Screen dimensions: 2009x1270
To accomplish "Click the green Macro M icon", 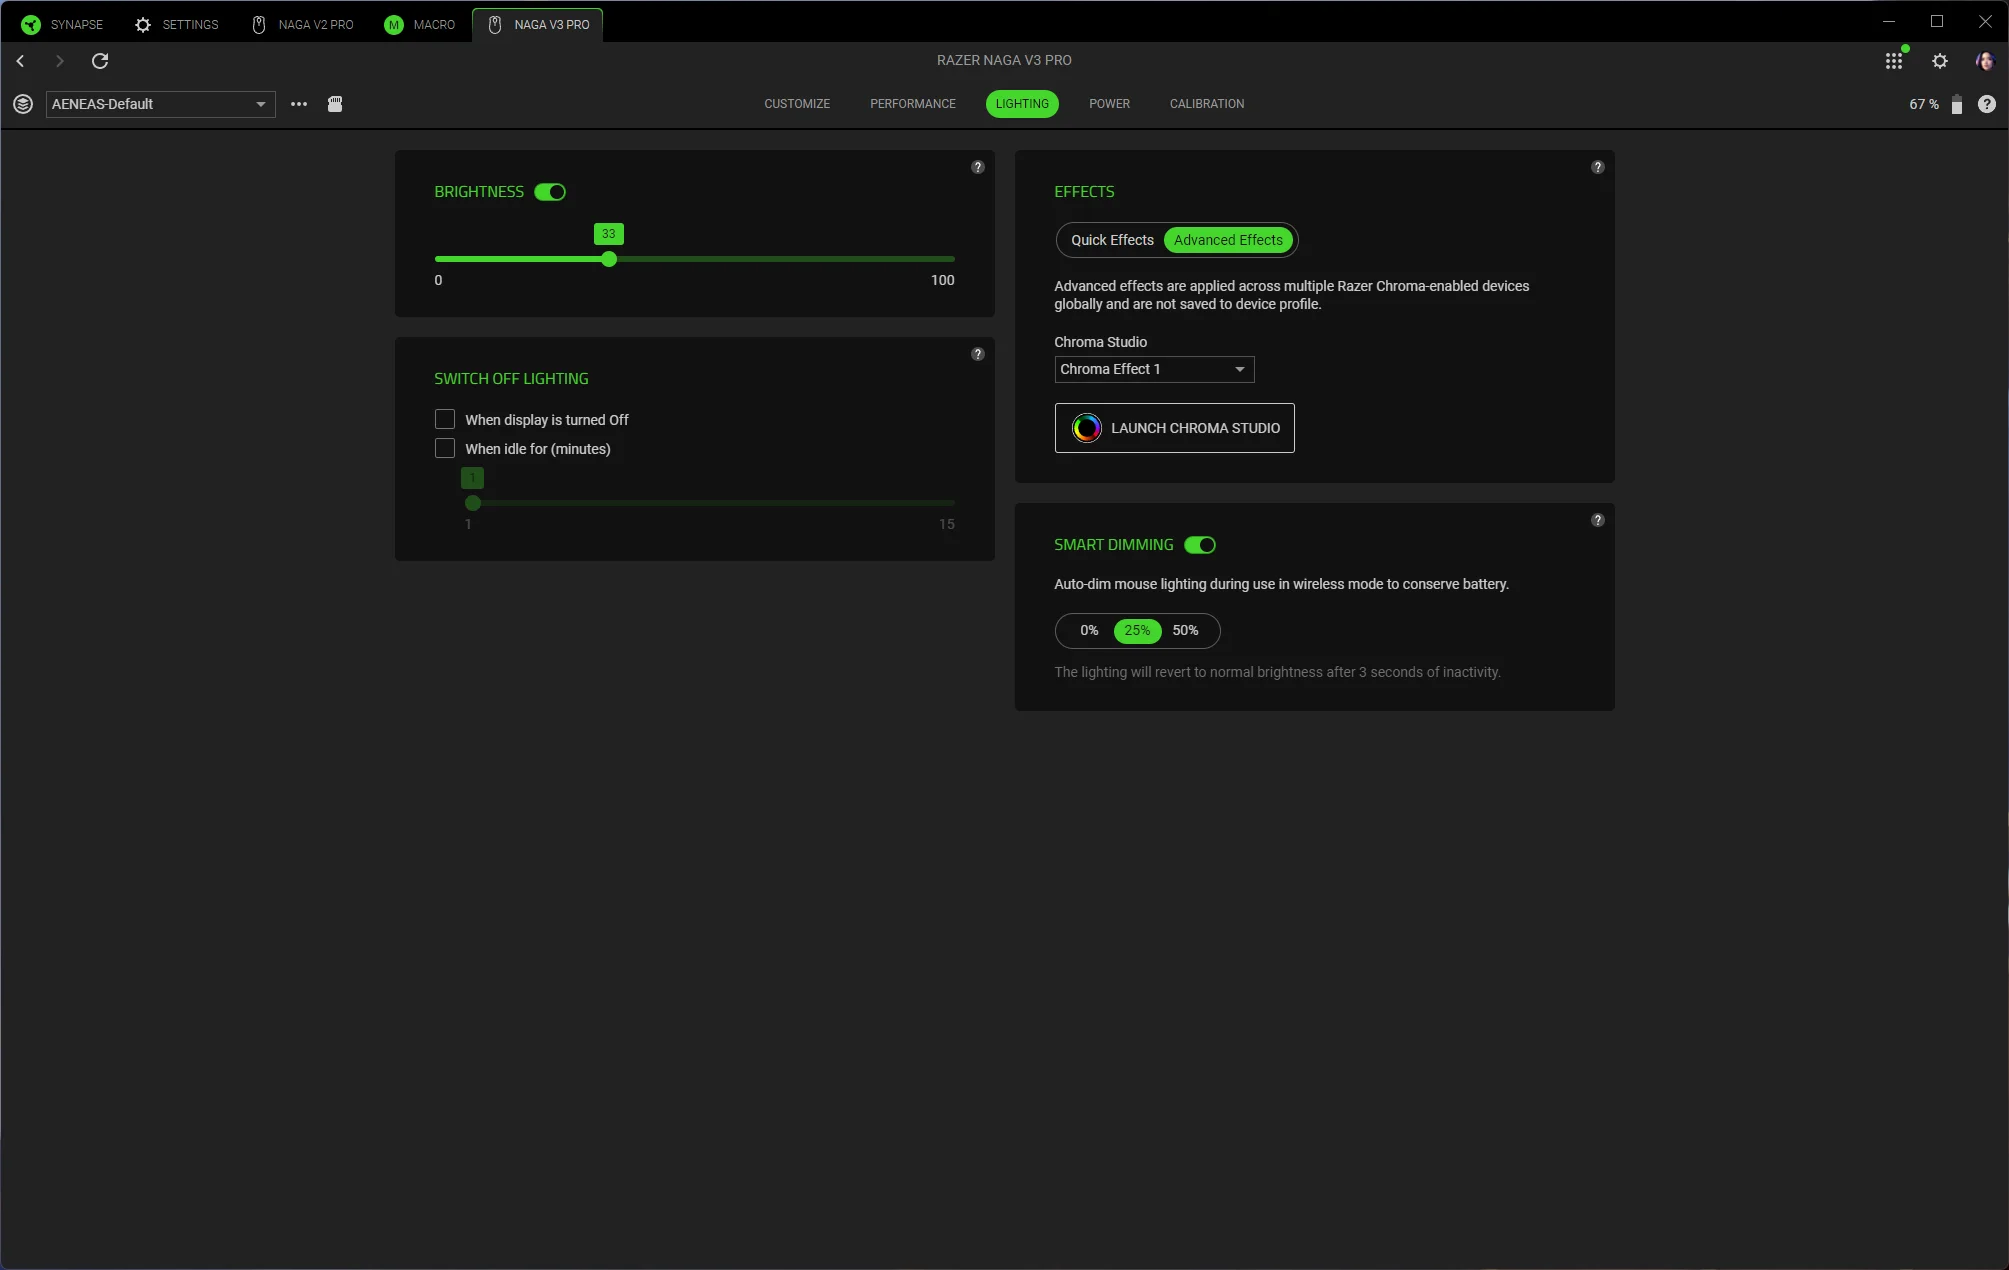I will point(394,24).
